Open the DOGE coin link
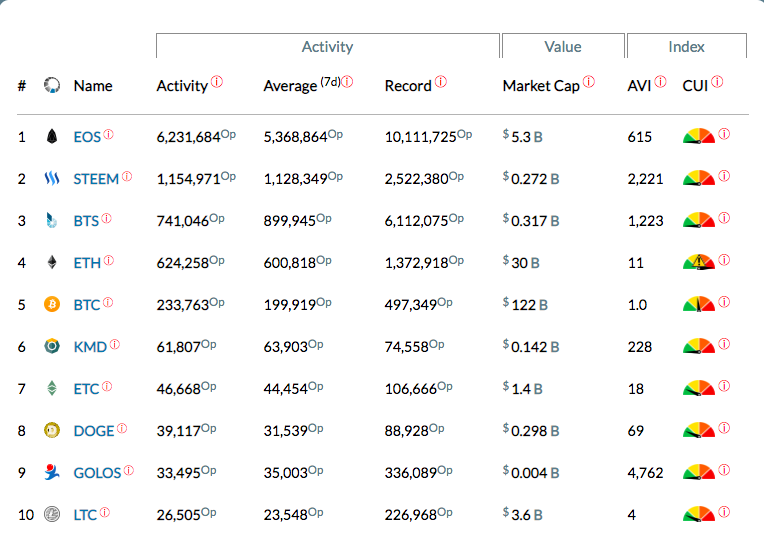Screen dimensions: 764x536 [94, 431]
